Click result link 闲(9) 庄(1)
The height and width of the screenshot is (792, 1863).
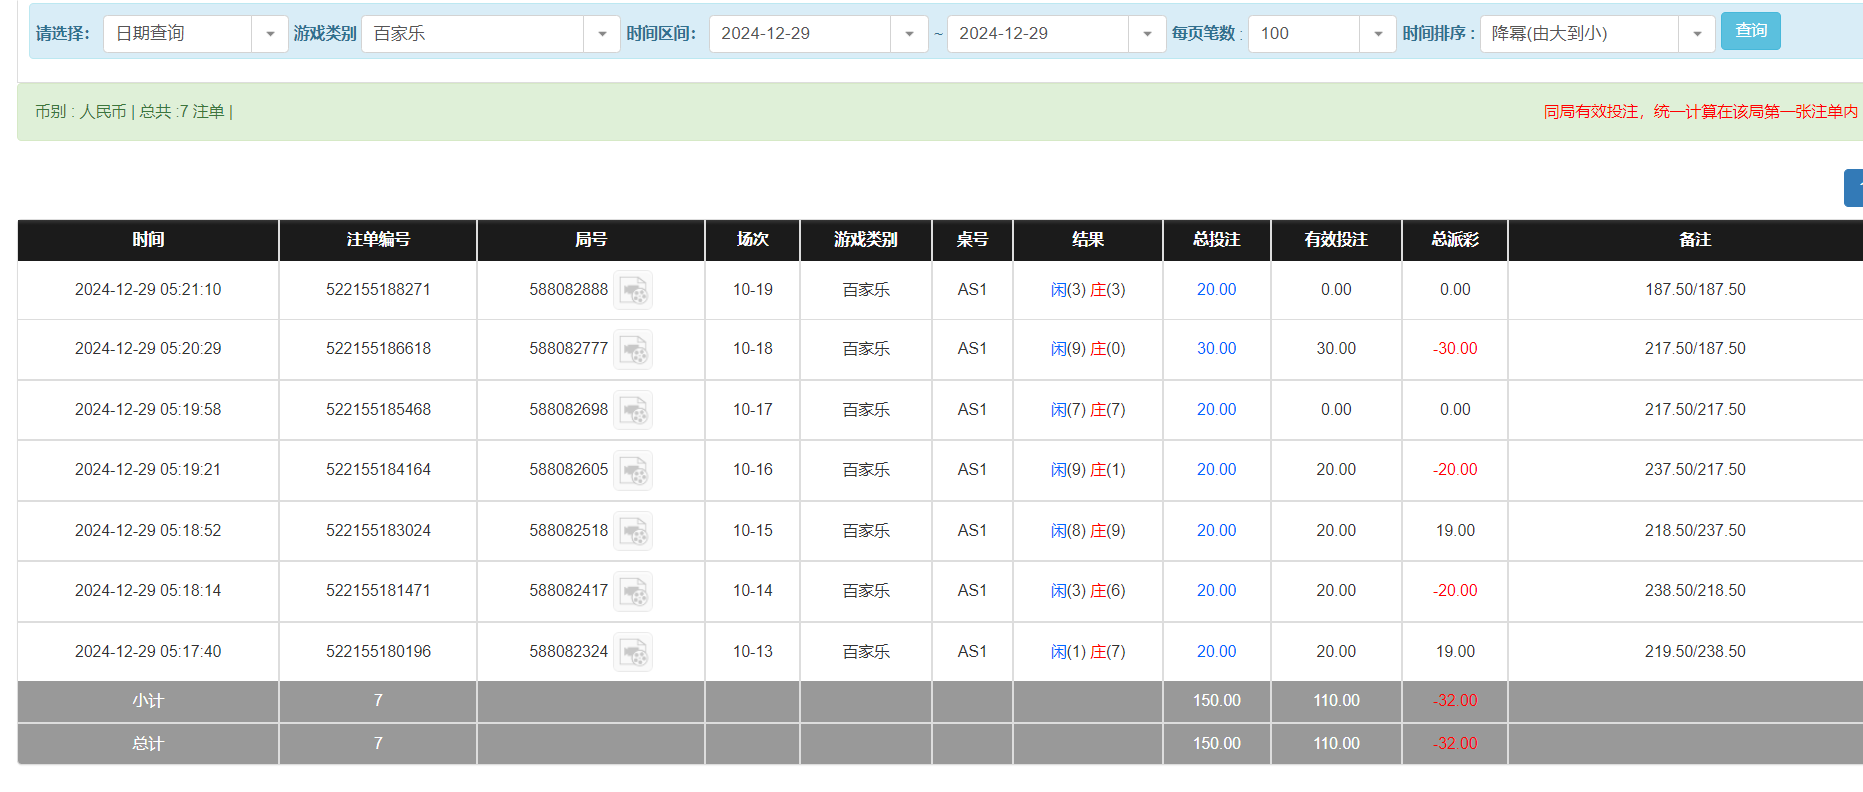tap(1087, 470)
